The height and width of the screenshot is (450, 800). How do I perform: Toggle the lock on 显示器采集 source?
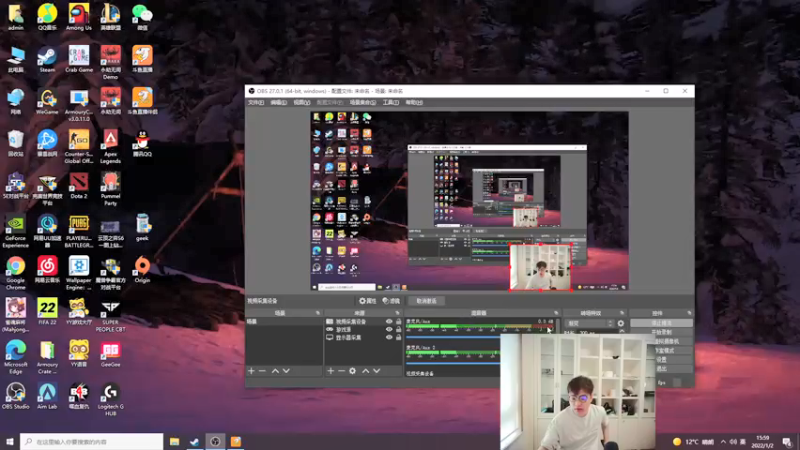pos(398,338)
